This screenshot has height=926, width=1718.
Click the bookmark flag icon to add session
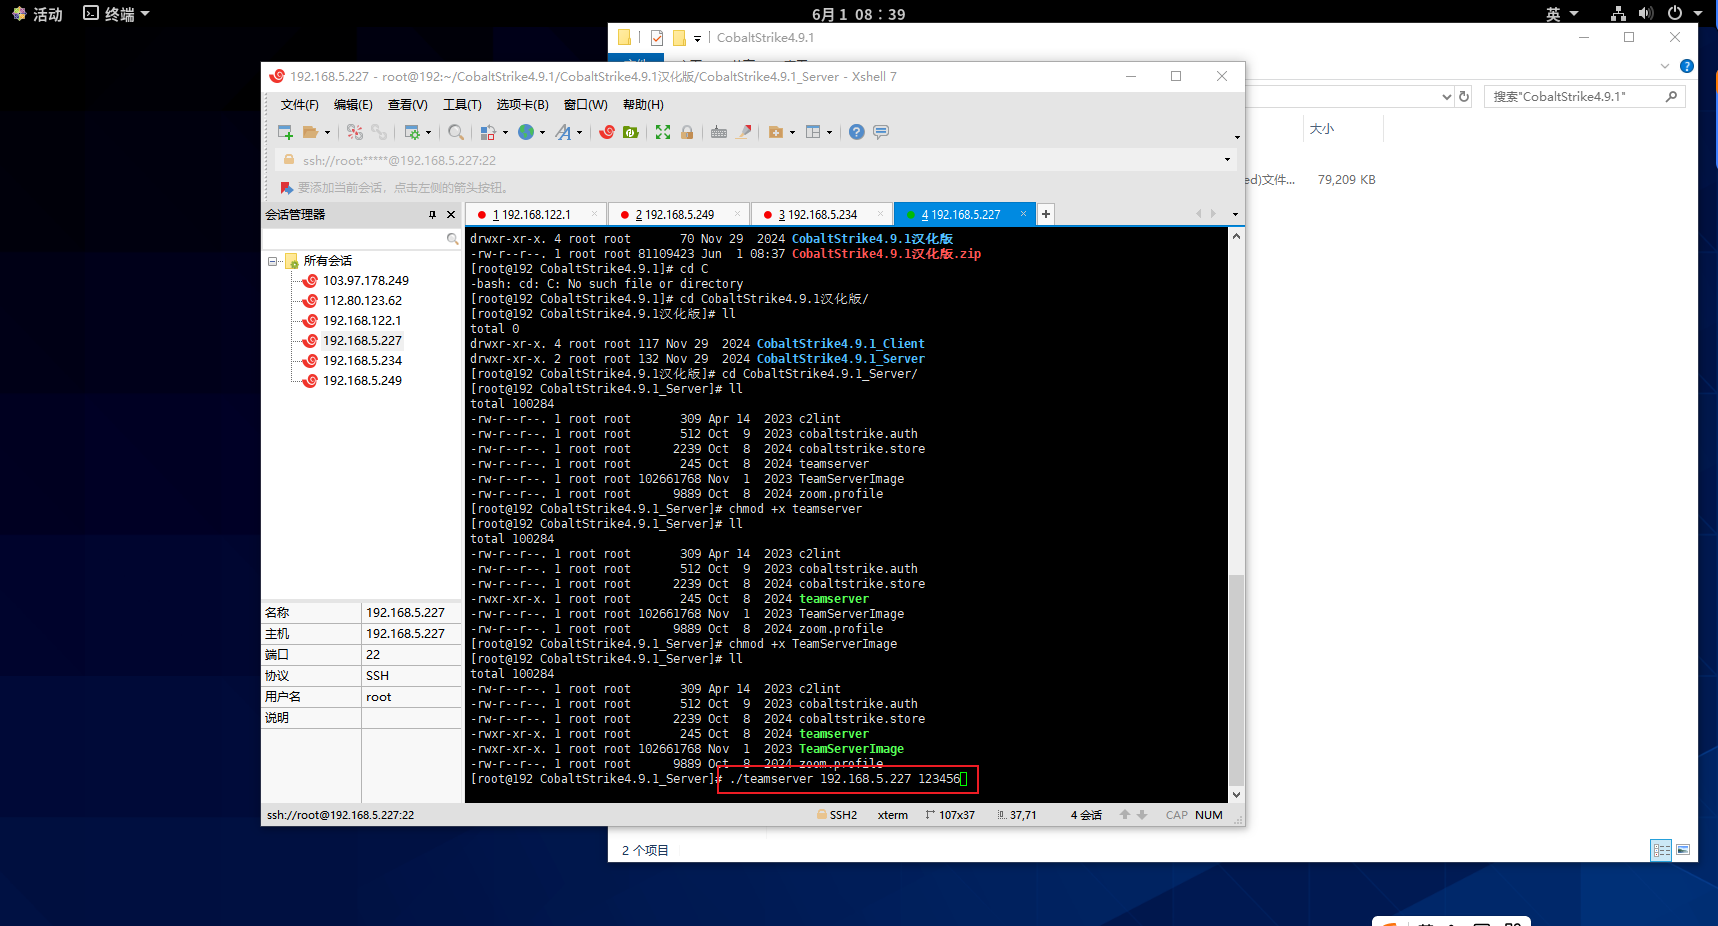[287, 188]
